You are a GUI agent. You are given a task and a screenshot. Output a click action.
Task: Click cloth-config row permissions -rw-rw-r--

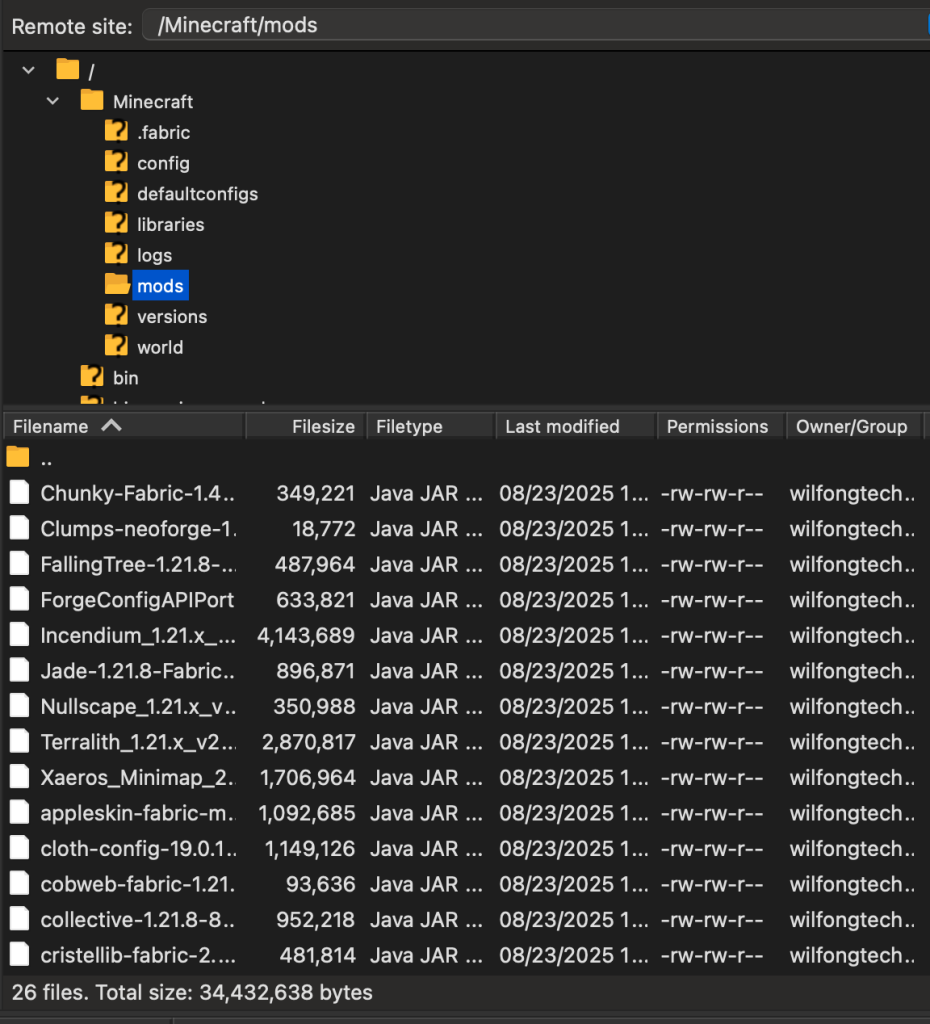point(712,849)
